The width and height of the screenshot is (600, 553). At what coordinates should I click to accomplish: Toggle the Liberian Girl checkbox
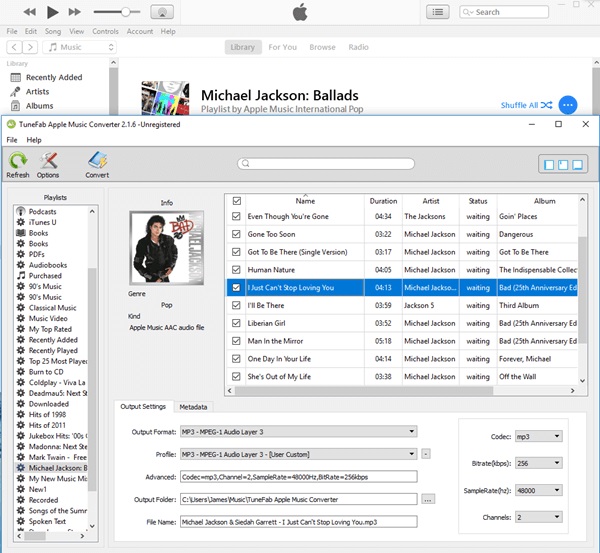coord(236,323)
